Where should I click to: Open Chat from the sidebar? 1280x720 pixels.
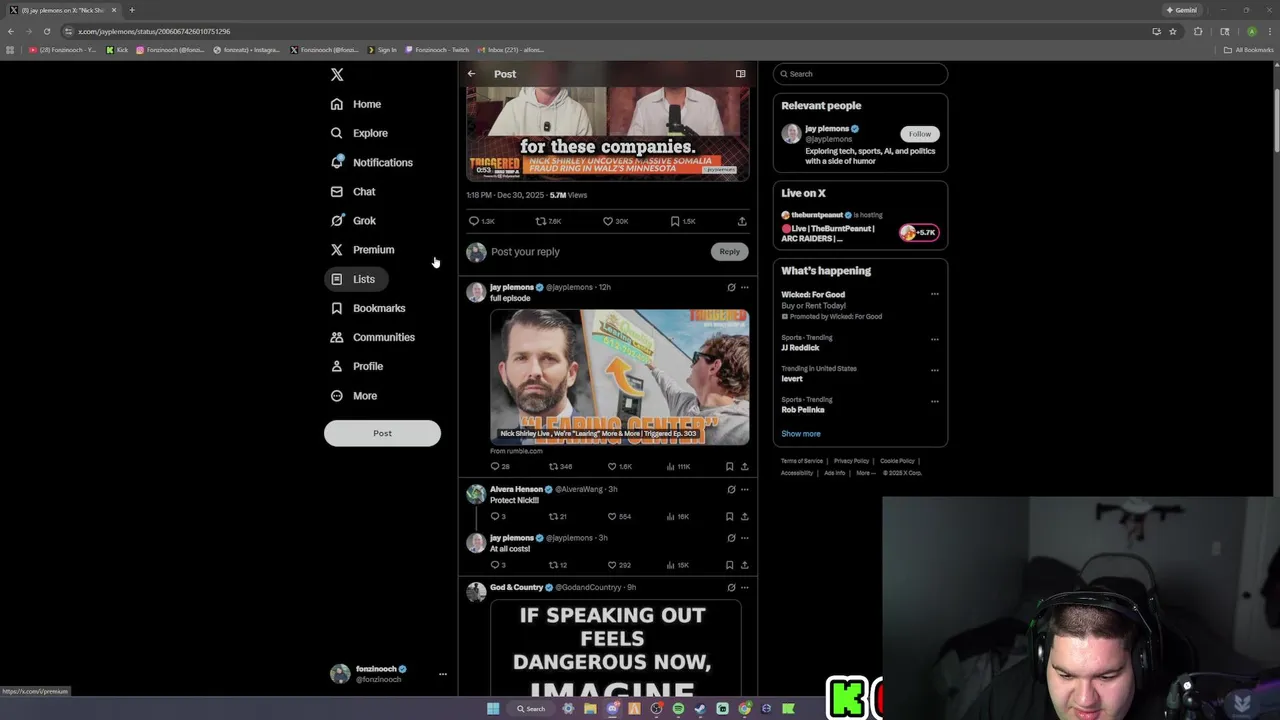pyautogui.click(x=353, y=191)
